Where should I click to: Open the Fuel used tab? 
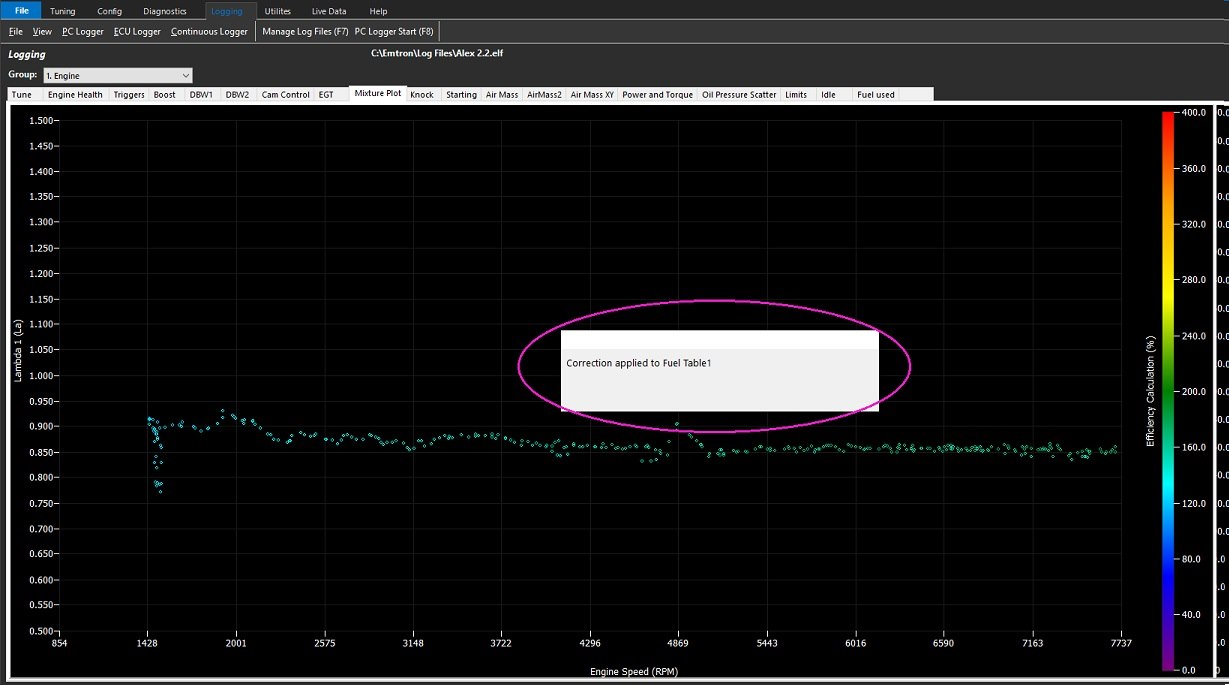click(876, 95)
